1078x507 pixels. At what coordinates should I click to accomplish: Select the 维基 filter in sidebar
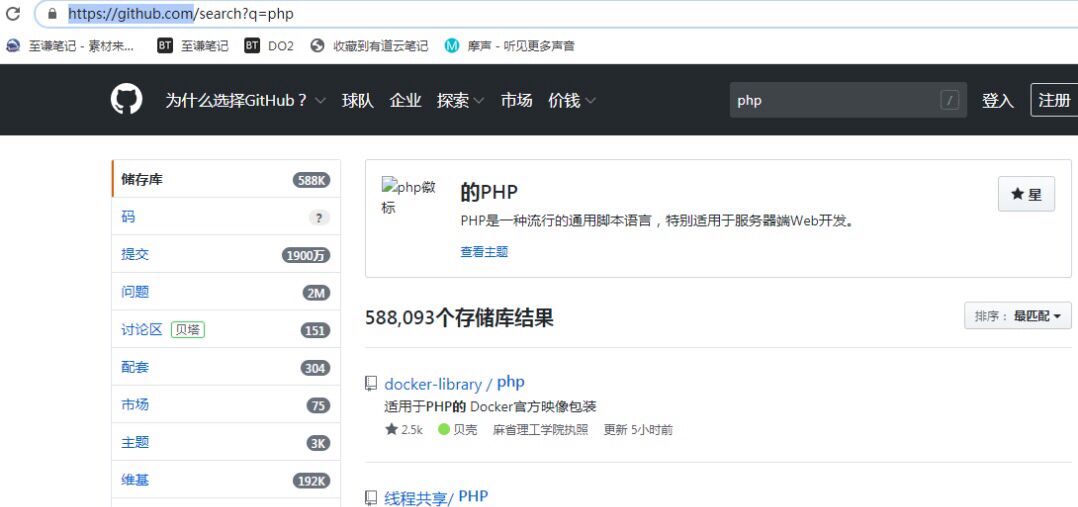[x=226, y=480]
